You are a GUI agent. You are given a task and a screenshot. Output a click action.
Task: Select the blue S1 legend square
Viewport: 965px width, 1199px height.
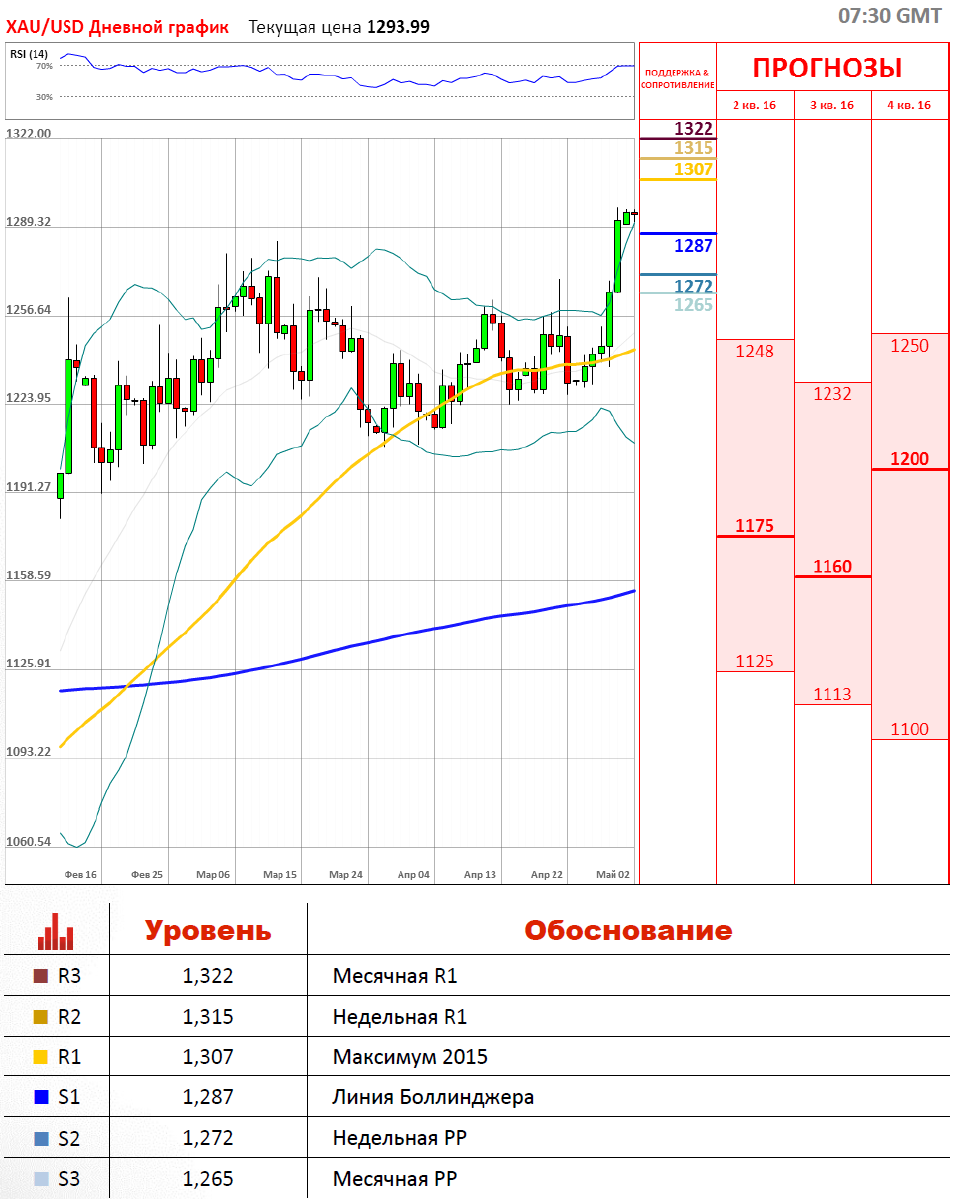click(41, 1097)
